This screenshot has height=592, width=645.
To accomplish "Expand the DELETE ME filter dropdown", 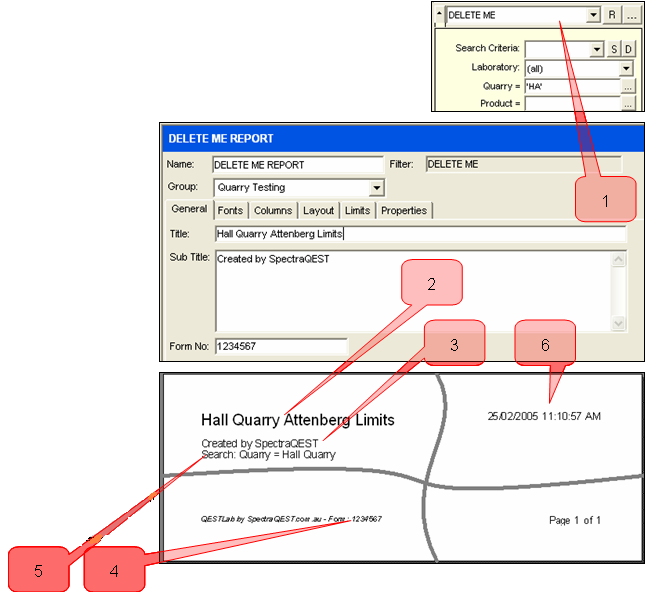I will click(x=593, y=15).
